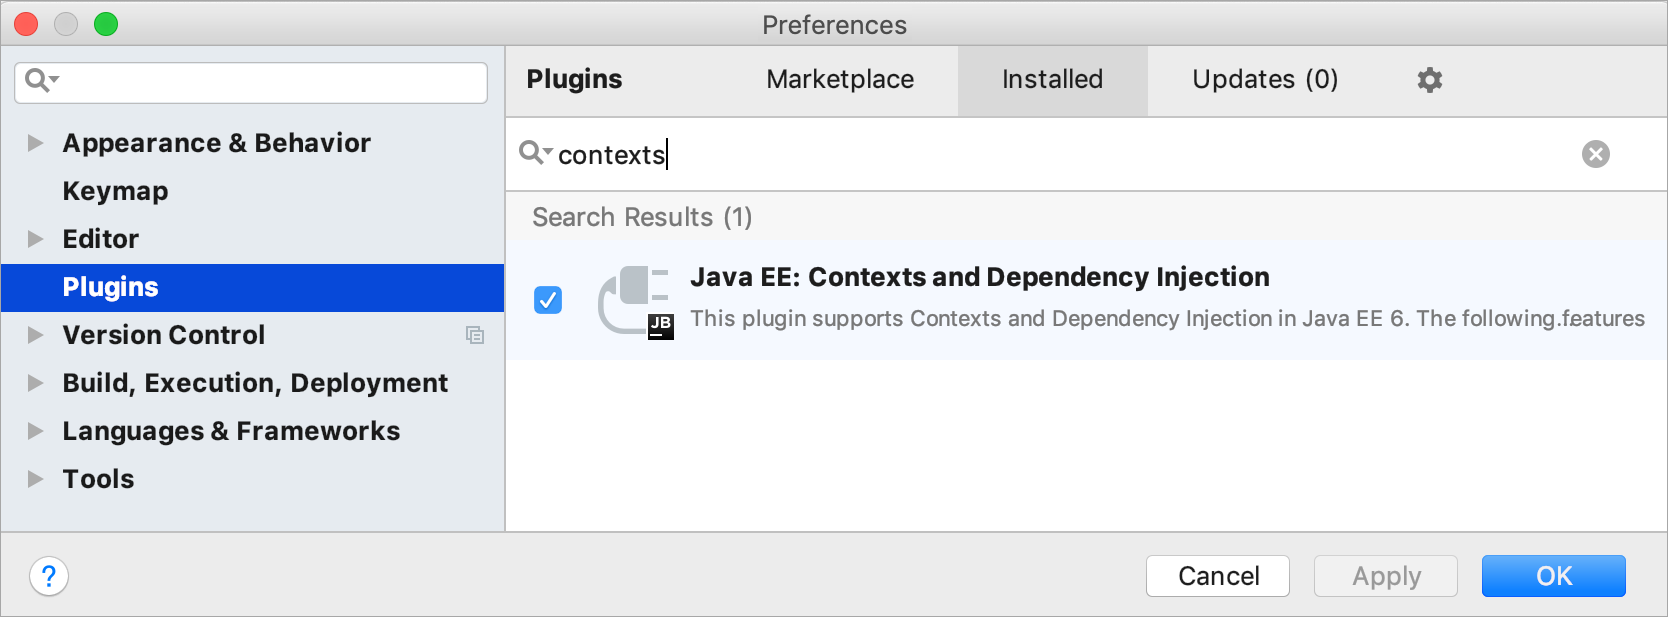The height and width of the screenshot is (617, 1668).
Task: Expand the Appearance & Behavior section
Action: (36, 143)
